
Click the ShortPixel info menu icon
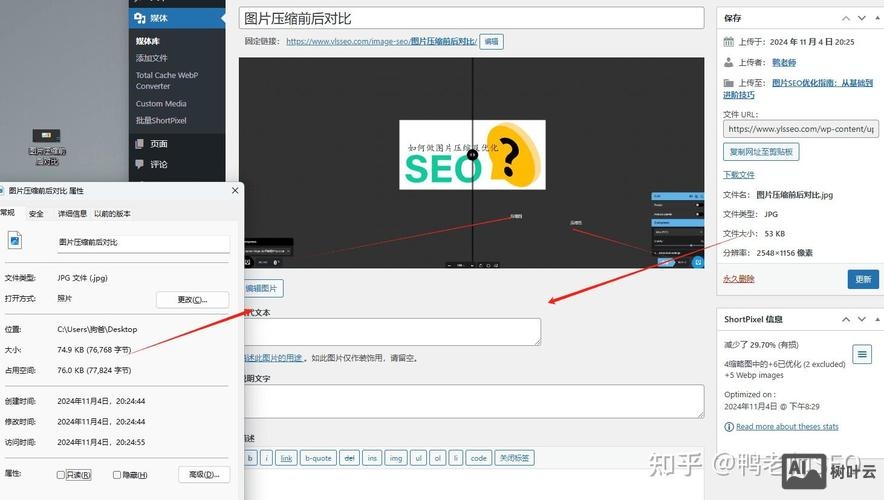click(x=862, y=354)
